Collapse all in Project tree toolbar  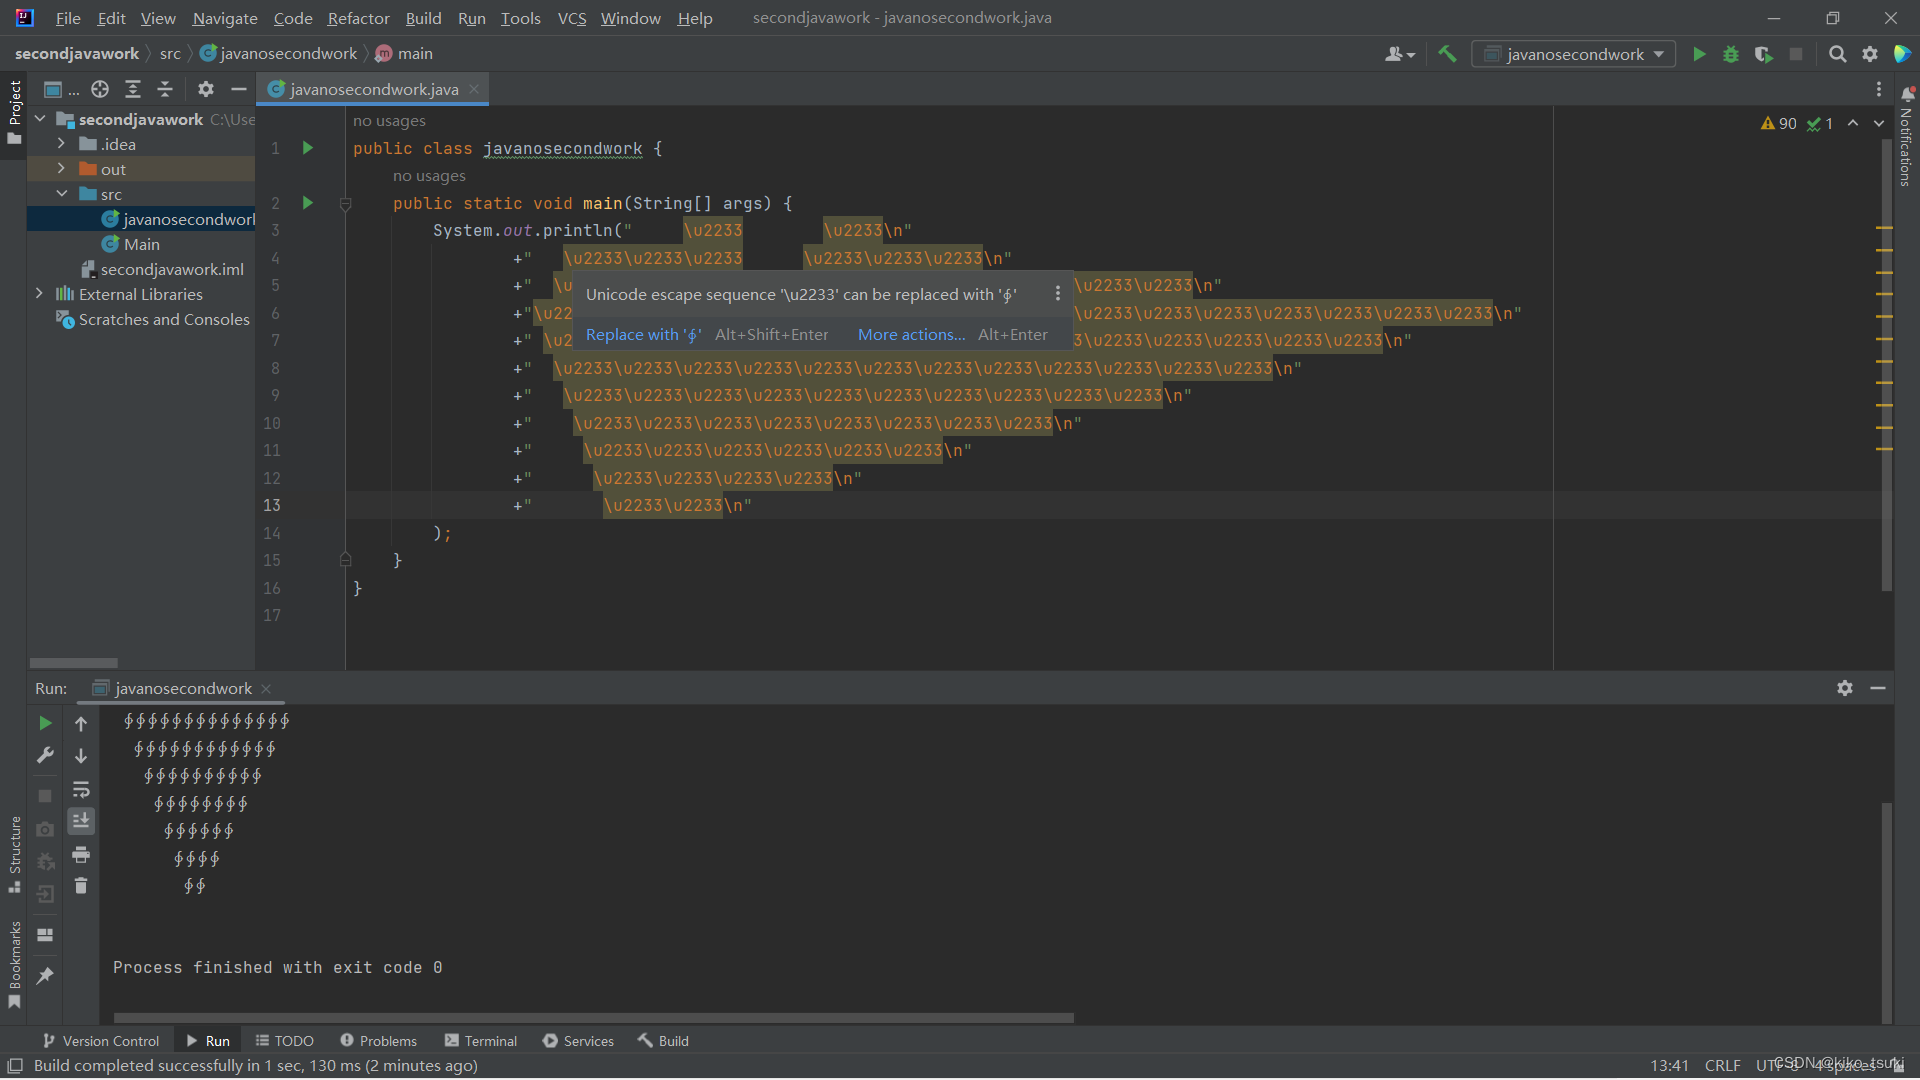click(x=165, y=89)
